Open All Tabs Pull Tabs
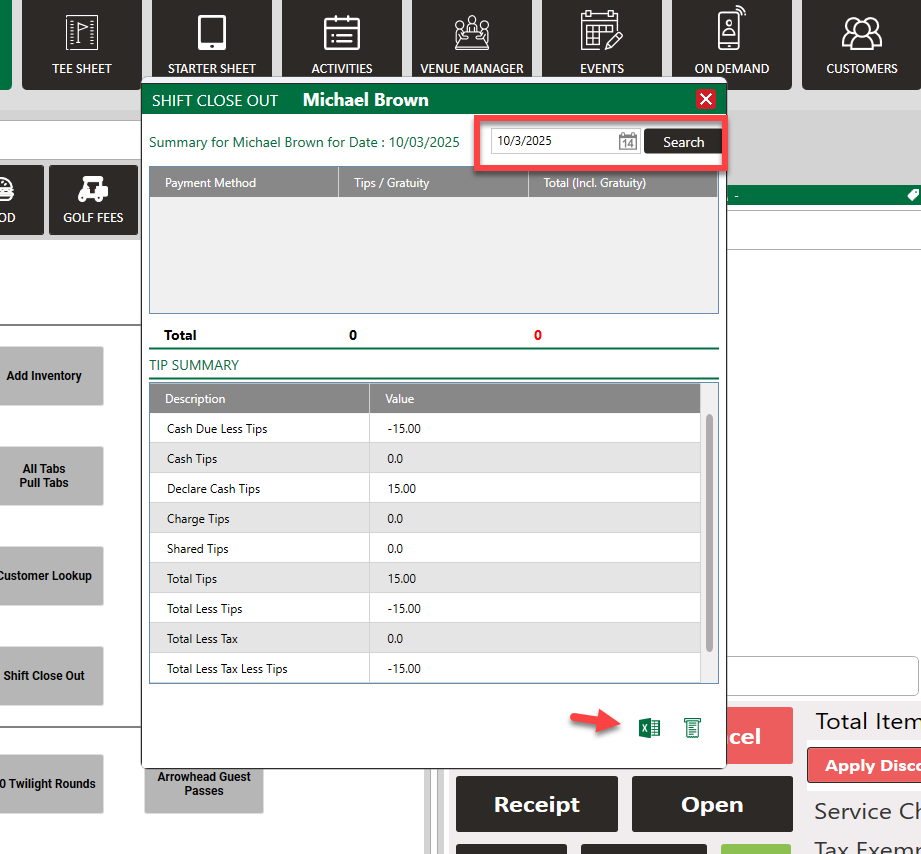The height and width of the screenshot is (854, 921). click(45, 476)
